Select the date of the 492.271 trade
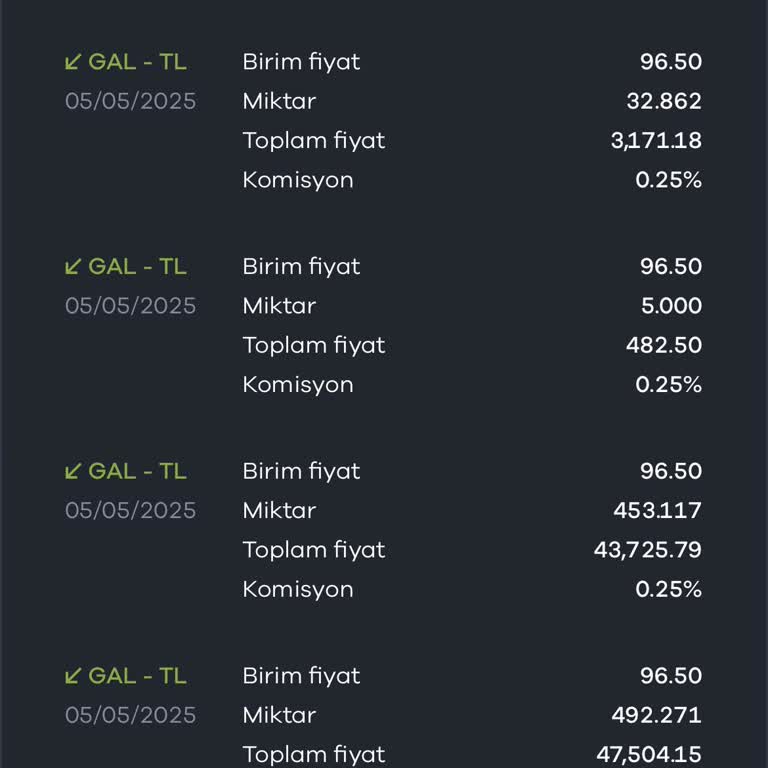Screen dimensions: 768x768 point(131,715)
